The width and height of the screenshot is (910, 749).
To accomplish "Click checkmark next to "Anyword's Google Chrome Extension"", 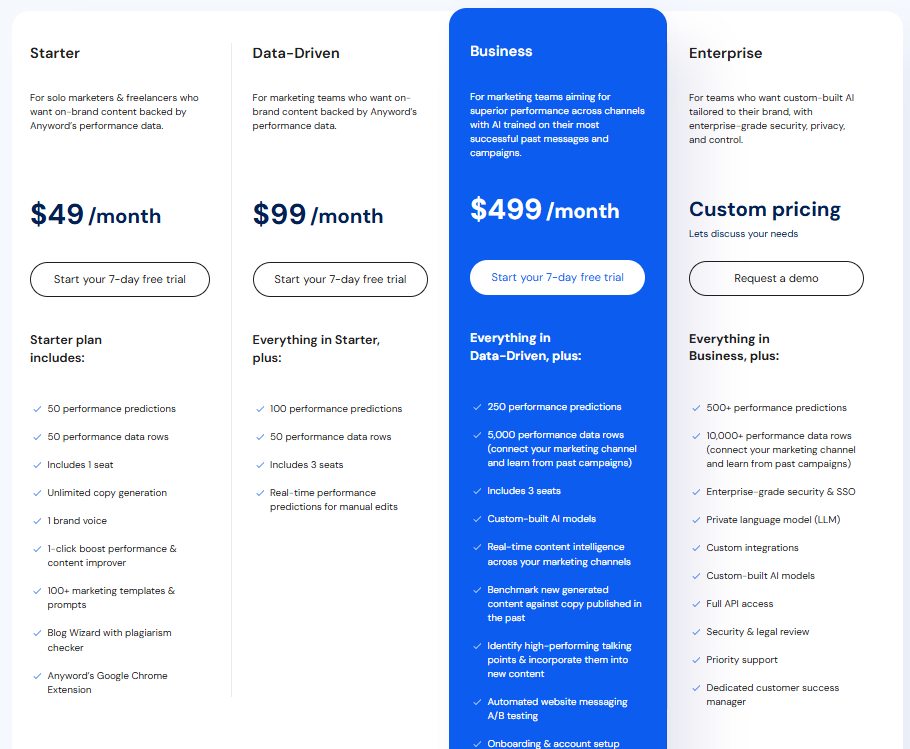I will (x=37, y=676).
